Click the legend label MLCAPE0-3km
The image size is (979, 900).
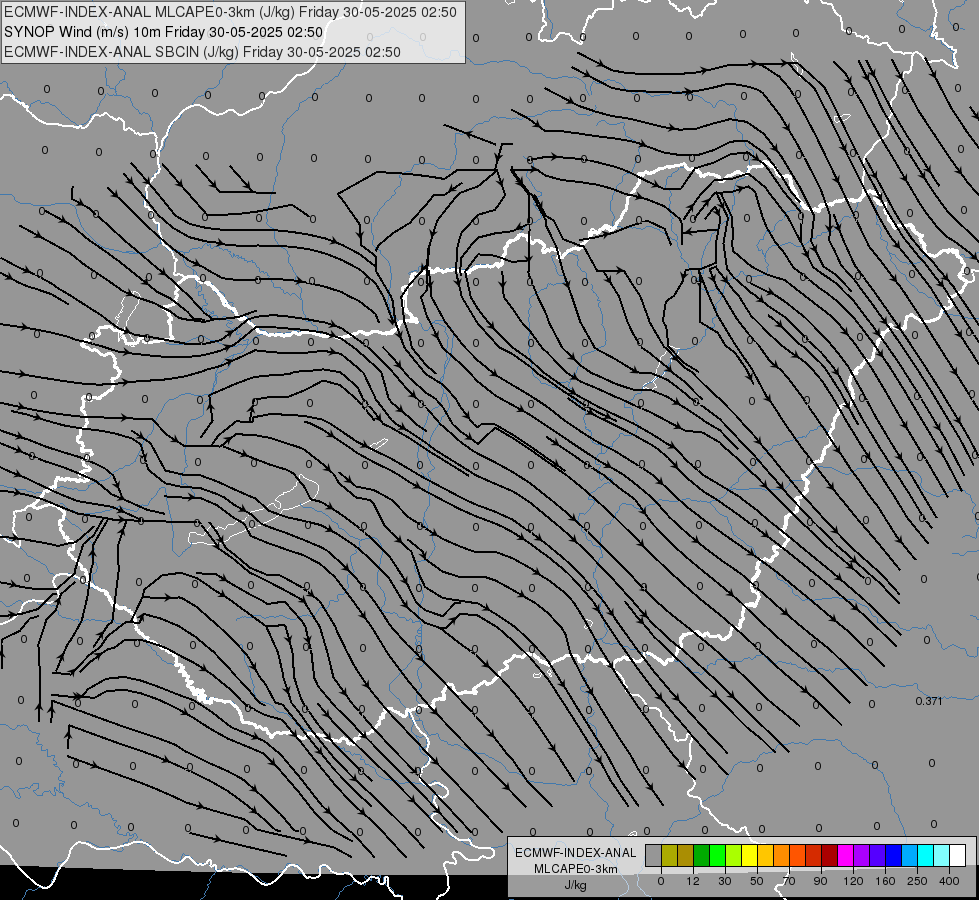pyautogui.click(x=576, y=868)
